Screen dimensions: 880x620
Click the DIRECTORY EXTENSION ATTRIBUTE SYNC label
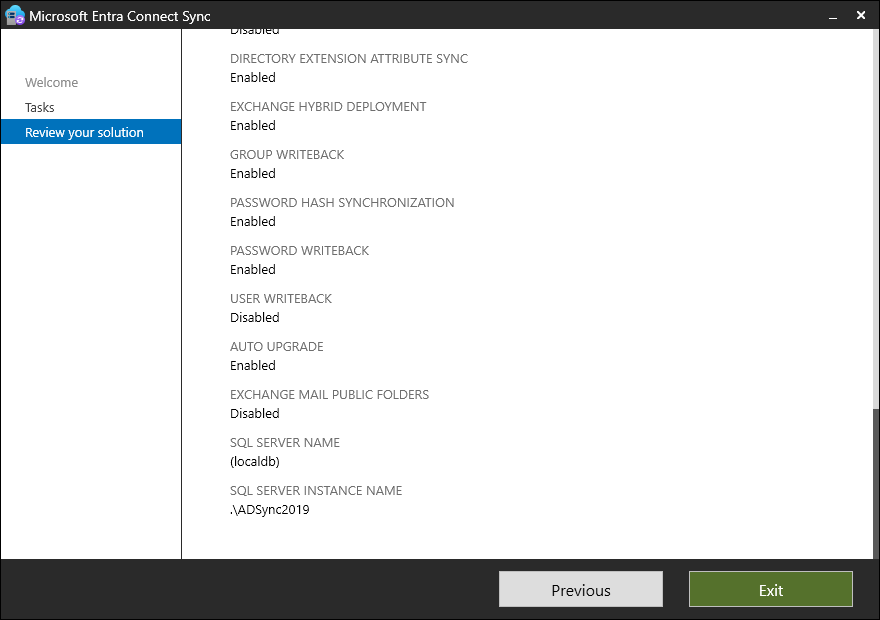click(x=349, y=58)
